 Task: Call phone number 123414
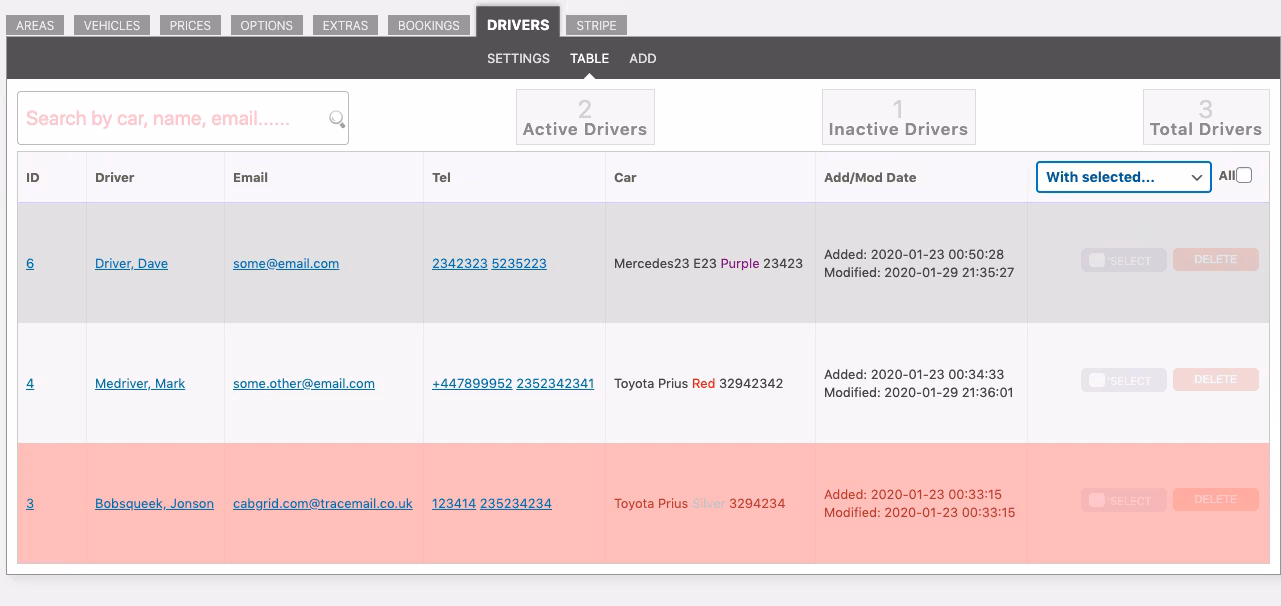[x=454, y=503]
